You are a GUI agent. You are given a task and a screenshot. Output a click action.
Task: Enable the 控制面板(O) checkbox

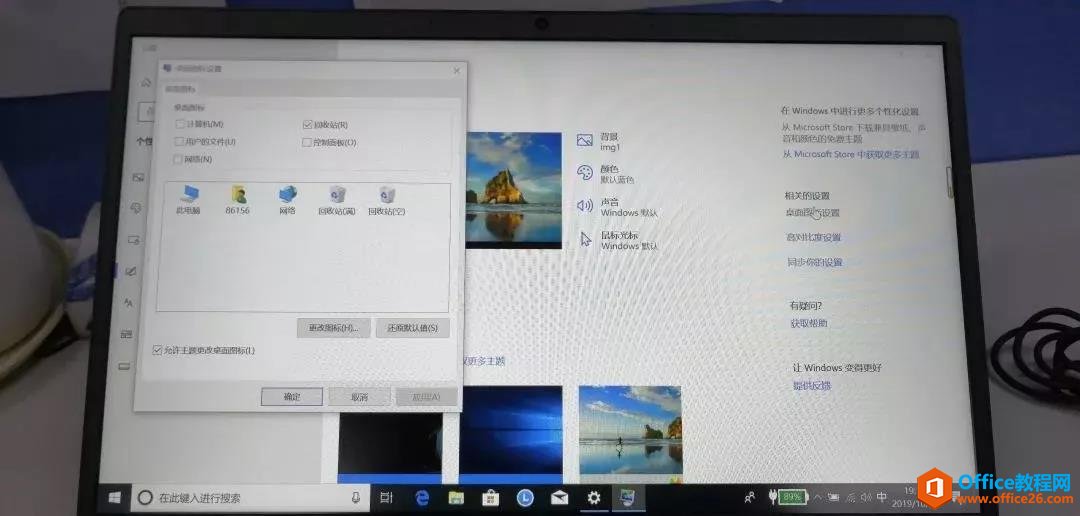[307, 143]
